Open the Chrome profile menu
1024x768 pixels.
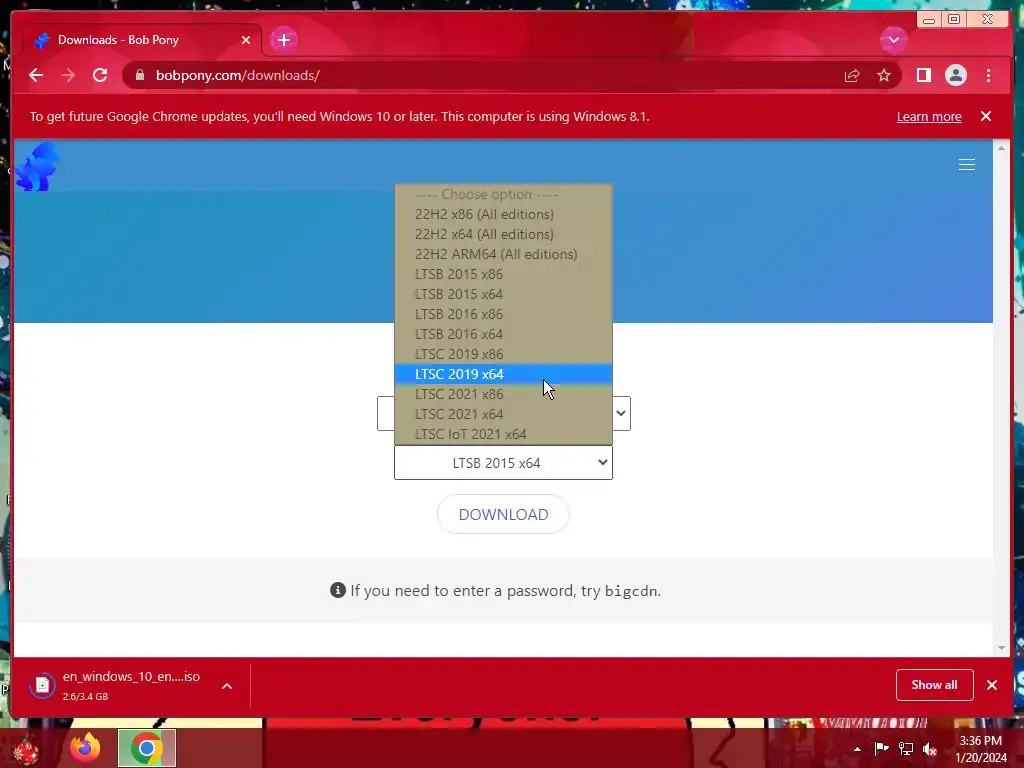point(955,75)
